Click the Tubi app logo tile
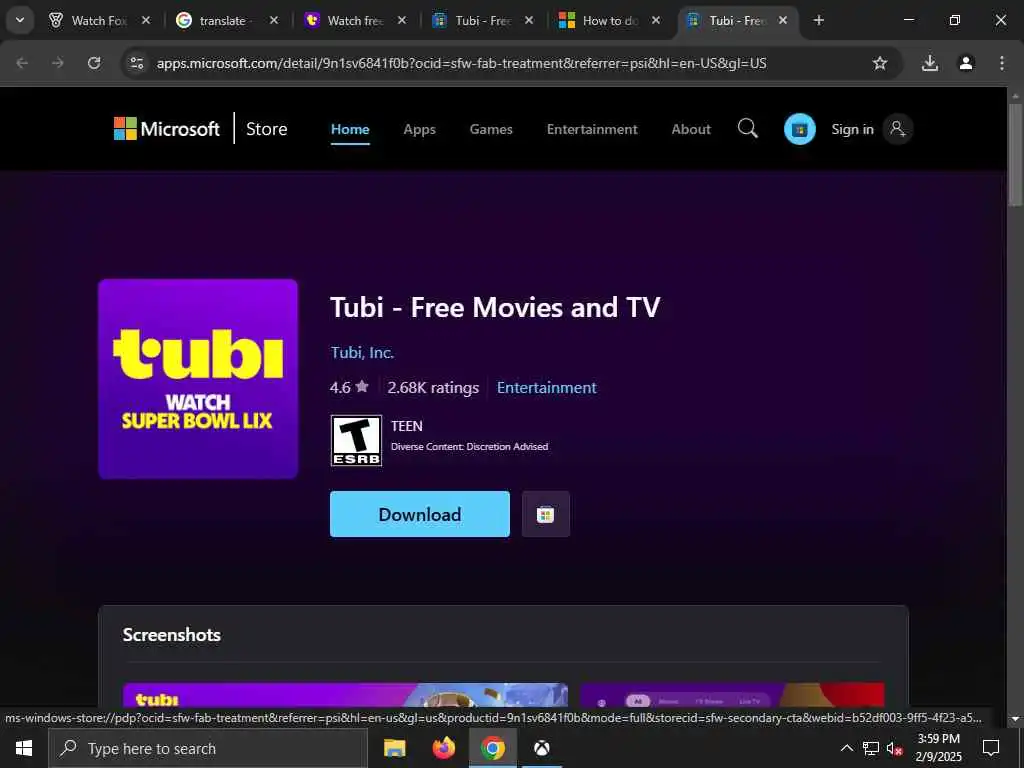Image resolution: width=1024 pixels, height=768 pixels. click(198, 379)
